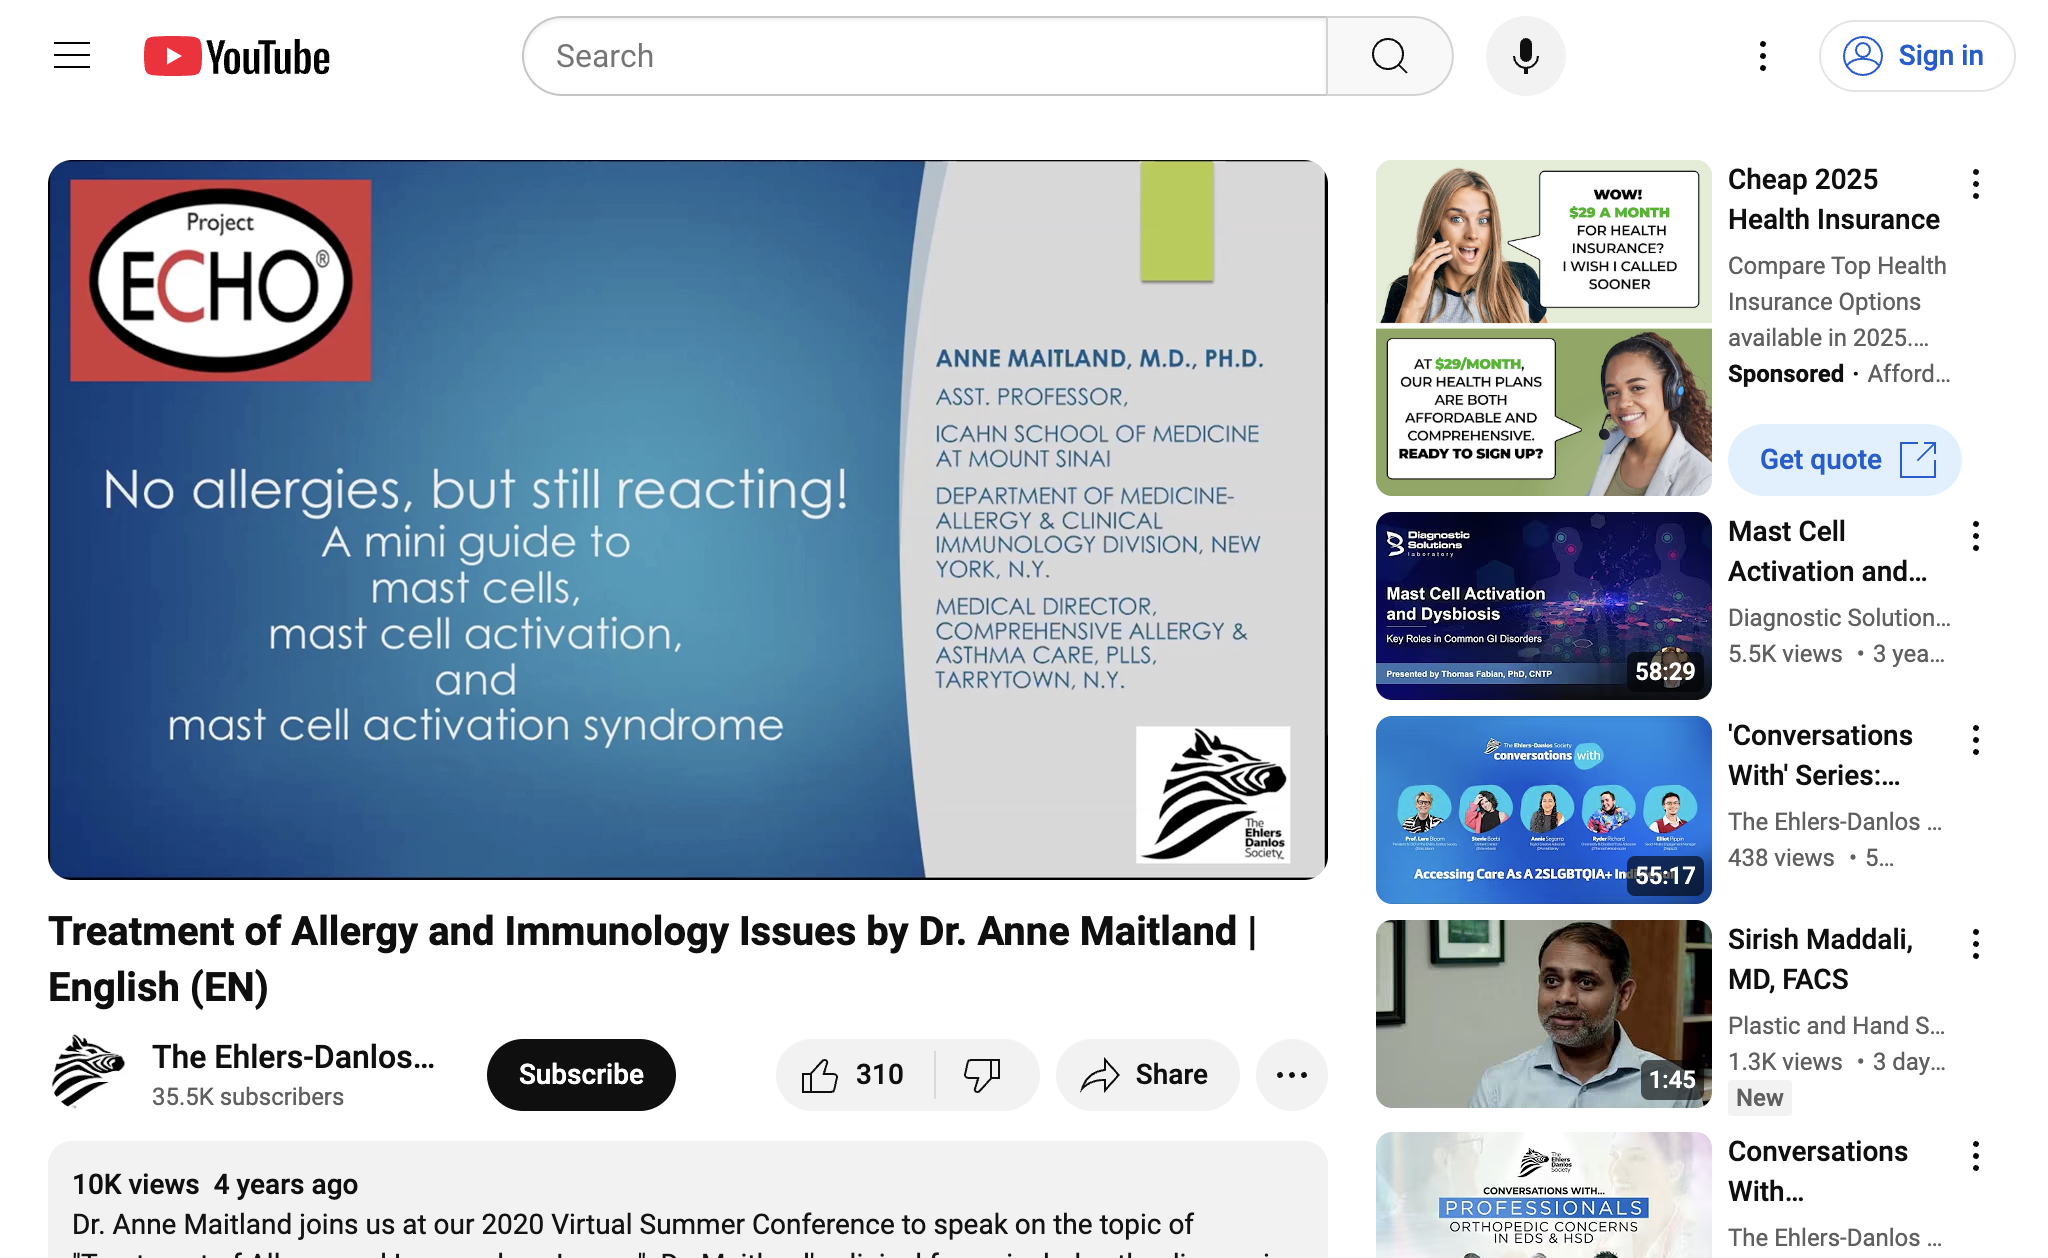Open Mast Cell Activation video title
The height and width of the screenshot is (1258, 2048).
(x=1828, y=551)
